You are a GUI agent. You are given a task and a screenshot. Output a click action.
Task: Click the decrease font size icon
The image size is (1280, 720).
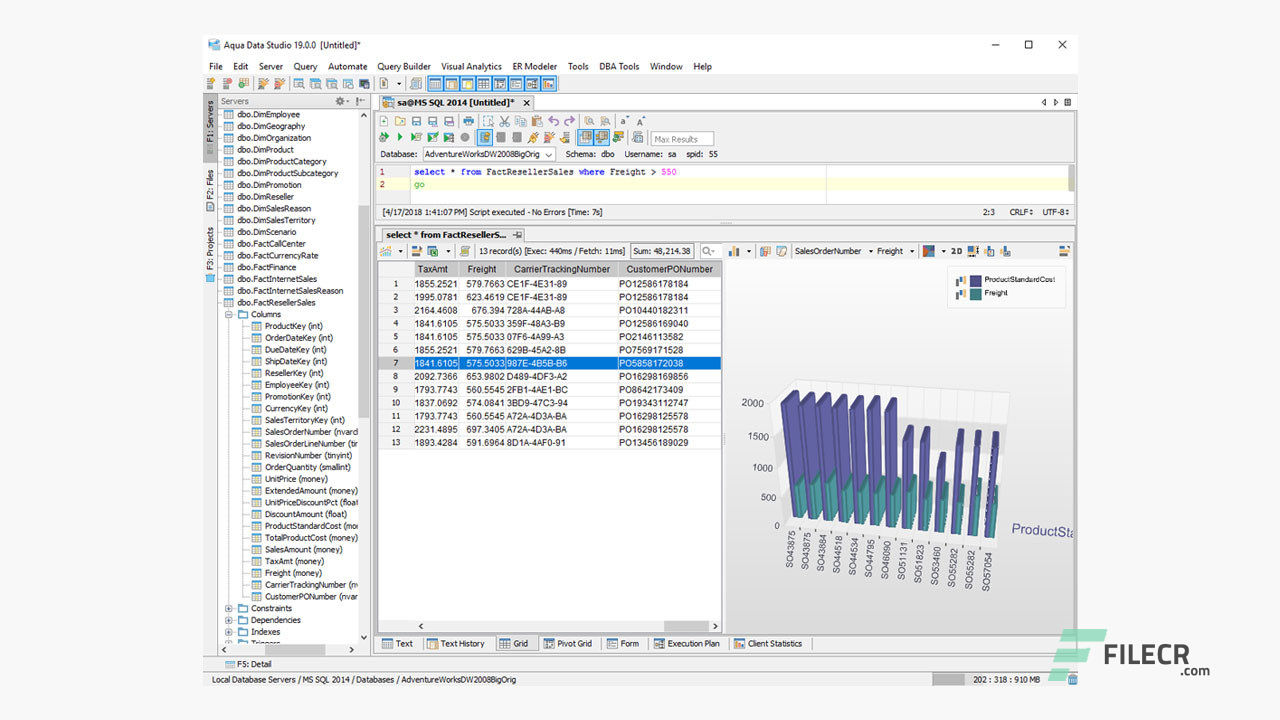(x=624, y=121)
